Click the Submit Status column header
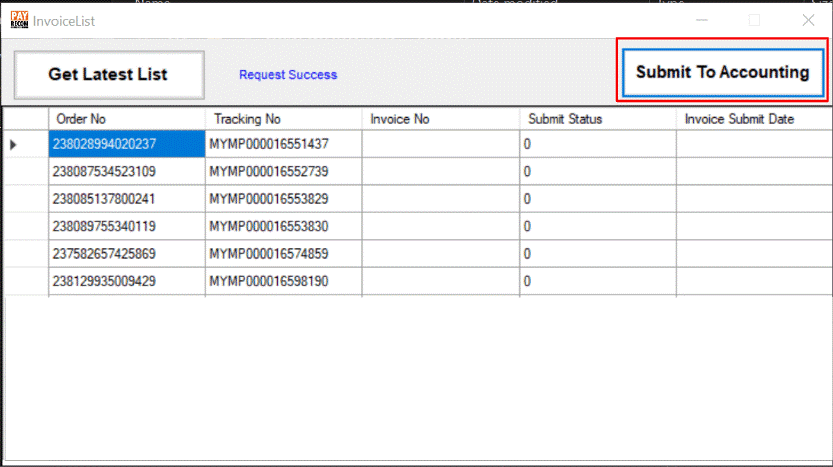 (x=598, y=119)
